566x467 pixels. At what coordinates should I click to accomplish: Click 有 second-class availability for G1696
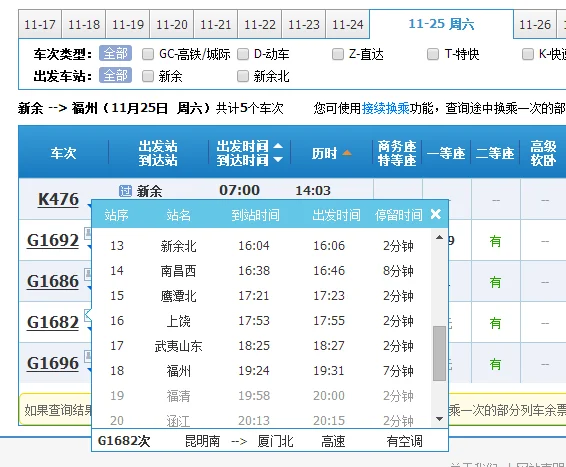pyautogui.click(x=496, y=364)
